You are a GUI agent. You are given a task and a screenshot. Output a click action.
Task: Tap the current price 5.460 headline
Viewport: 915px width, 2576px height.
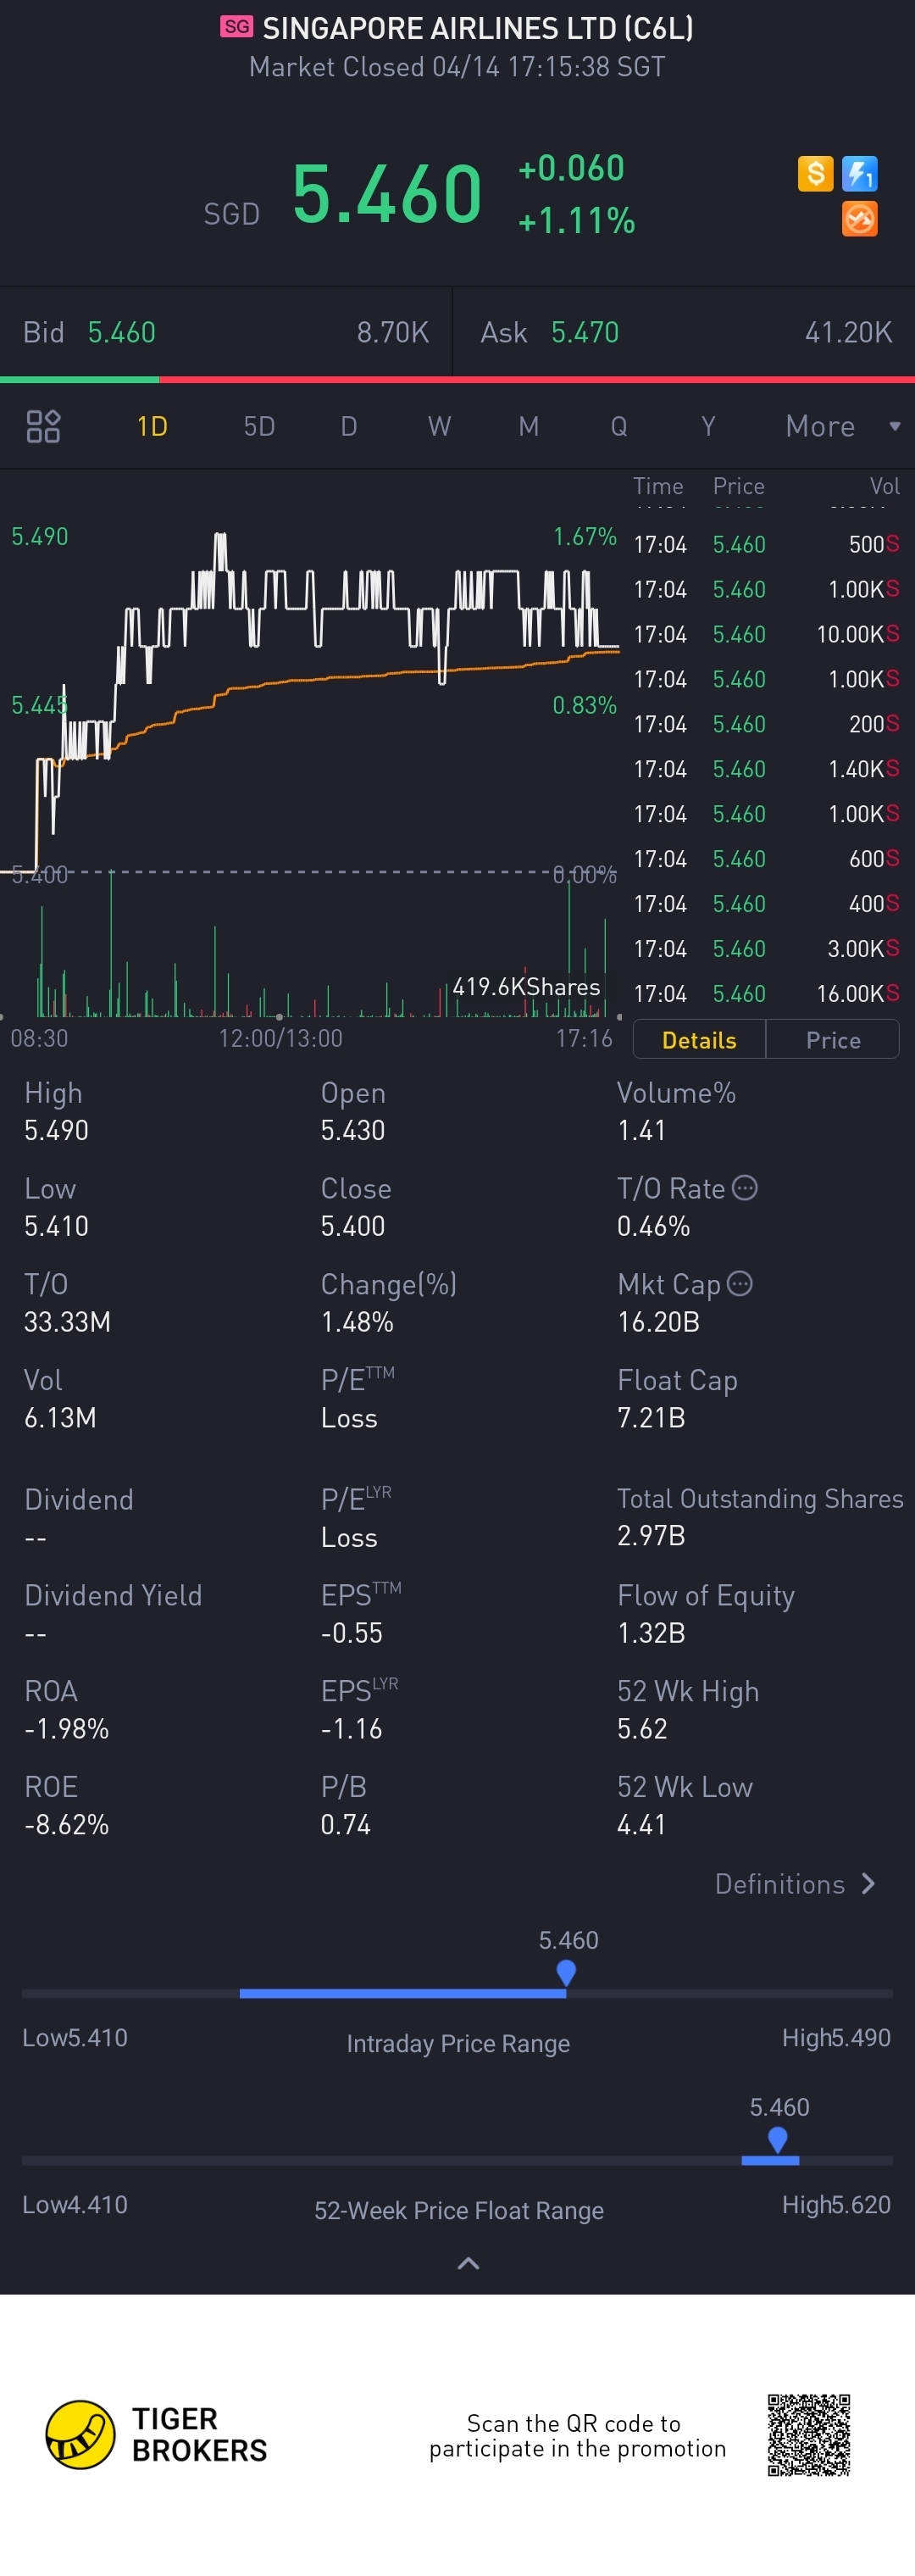click(387, 194)
